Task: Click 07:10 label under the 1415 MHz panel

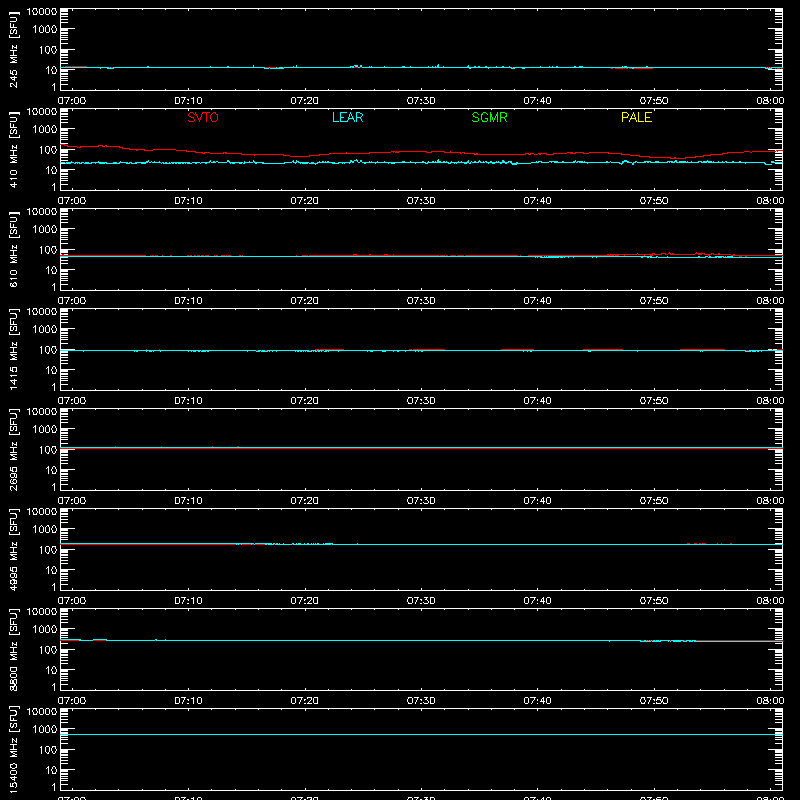Action: 188,401
